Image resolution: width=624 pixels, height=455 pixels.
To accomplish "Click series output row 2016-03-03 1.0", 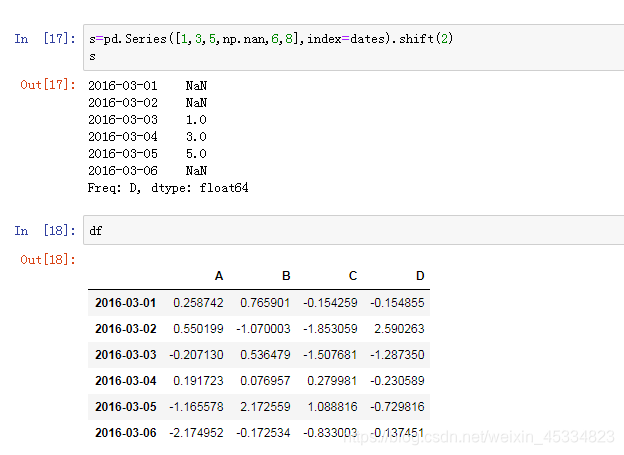I will [x=148, y=120].
